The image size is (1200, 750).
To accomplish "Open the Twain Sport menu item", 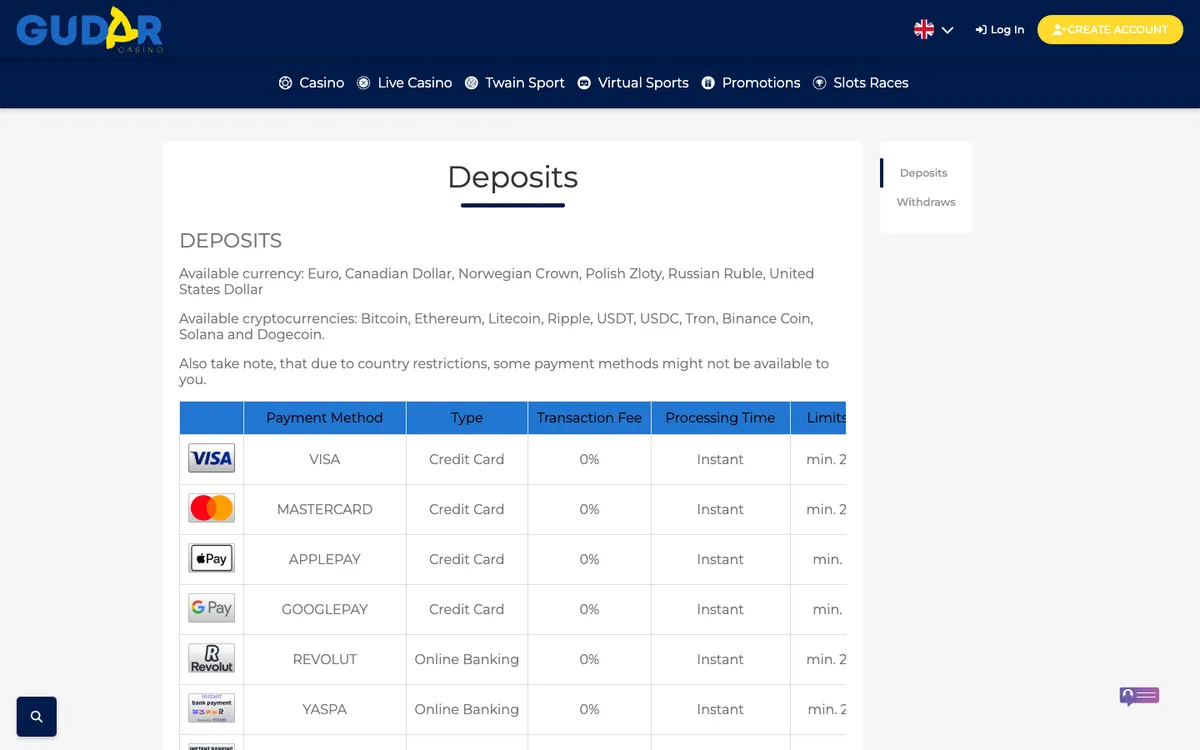I will (515, 83).
